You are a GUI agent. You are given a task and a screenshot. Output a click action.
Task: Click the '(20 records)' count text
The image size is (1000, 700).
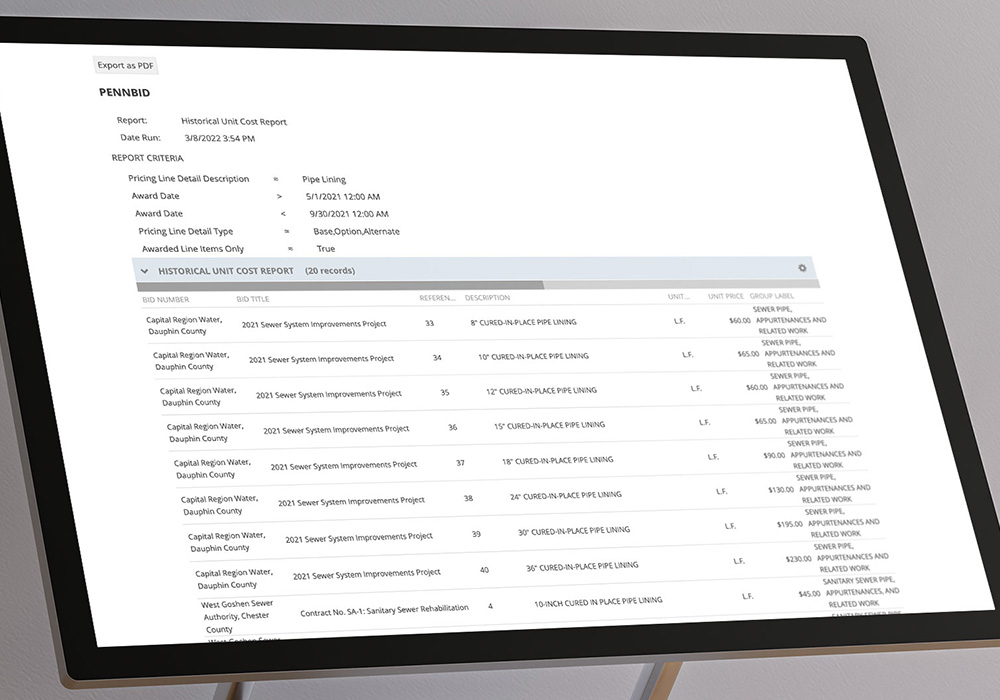click(x=330, y=271)
